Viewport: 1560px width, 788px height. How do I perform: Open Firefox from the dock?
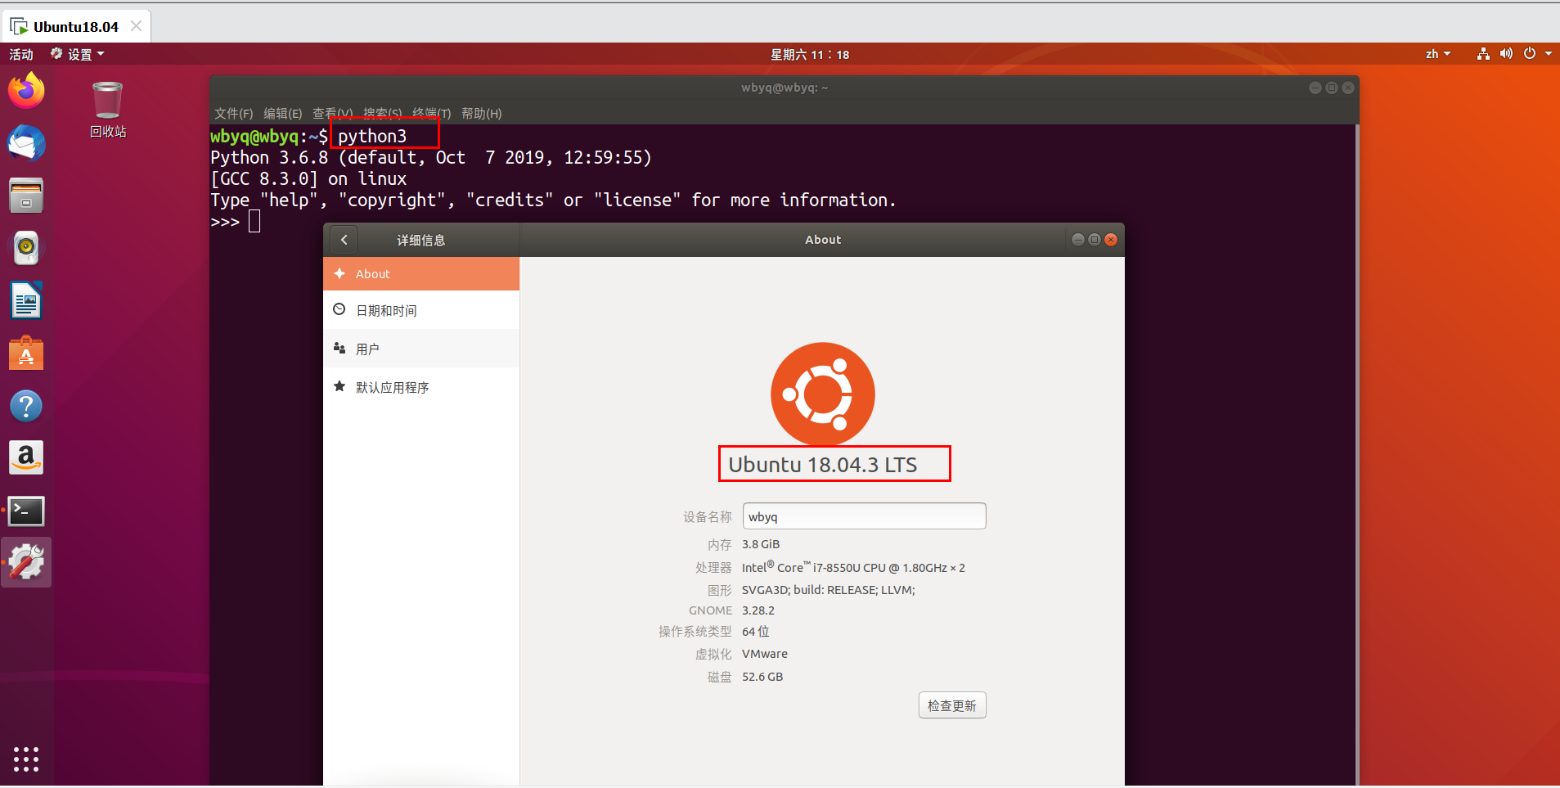[x=26, y=91]
